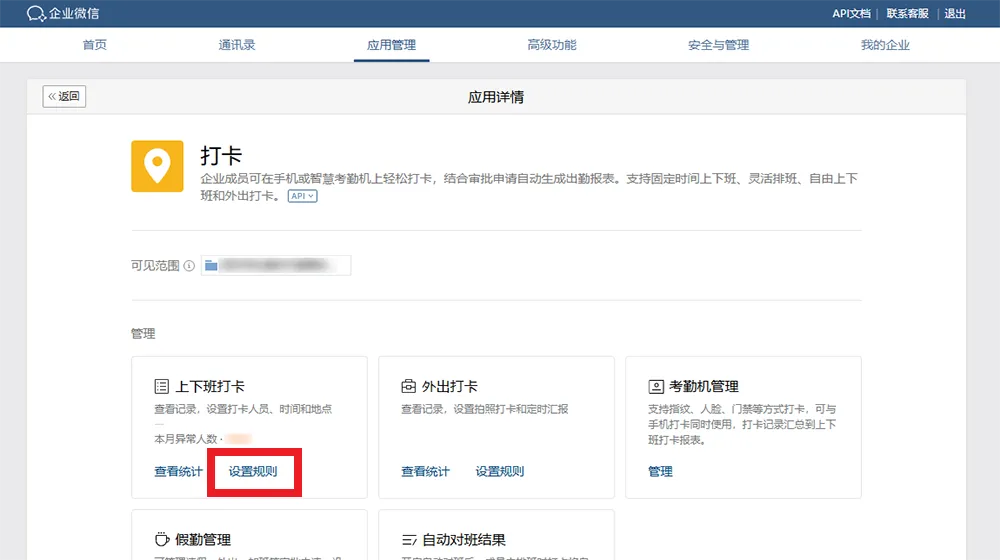Screen dimensions: 1000x560
Task: Switch to the 通讯录 tab
Action: [237, 45]
